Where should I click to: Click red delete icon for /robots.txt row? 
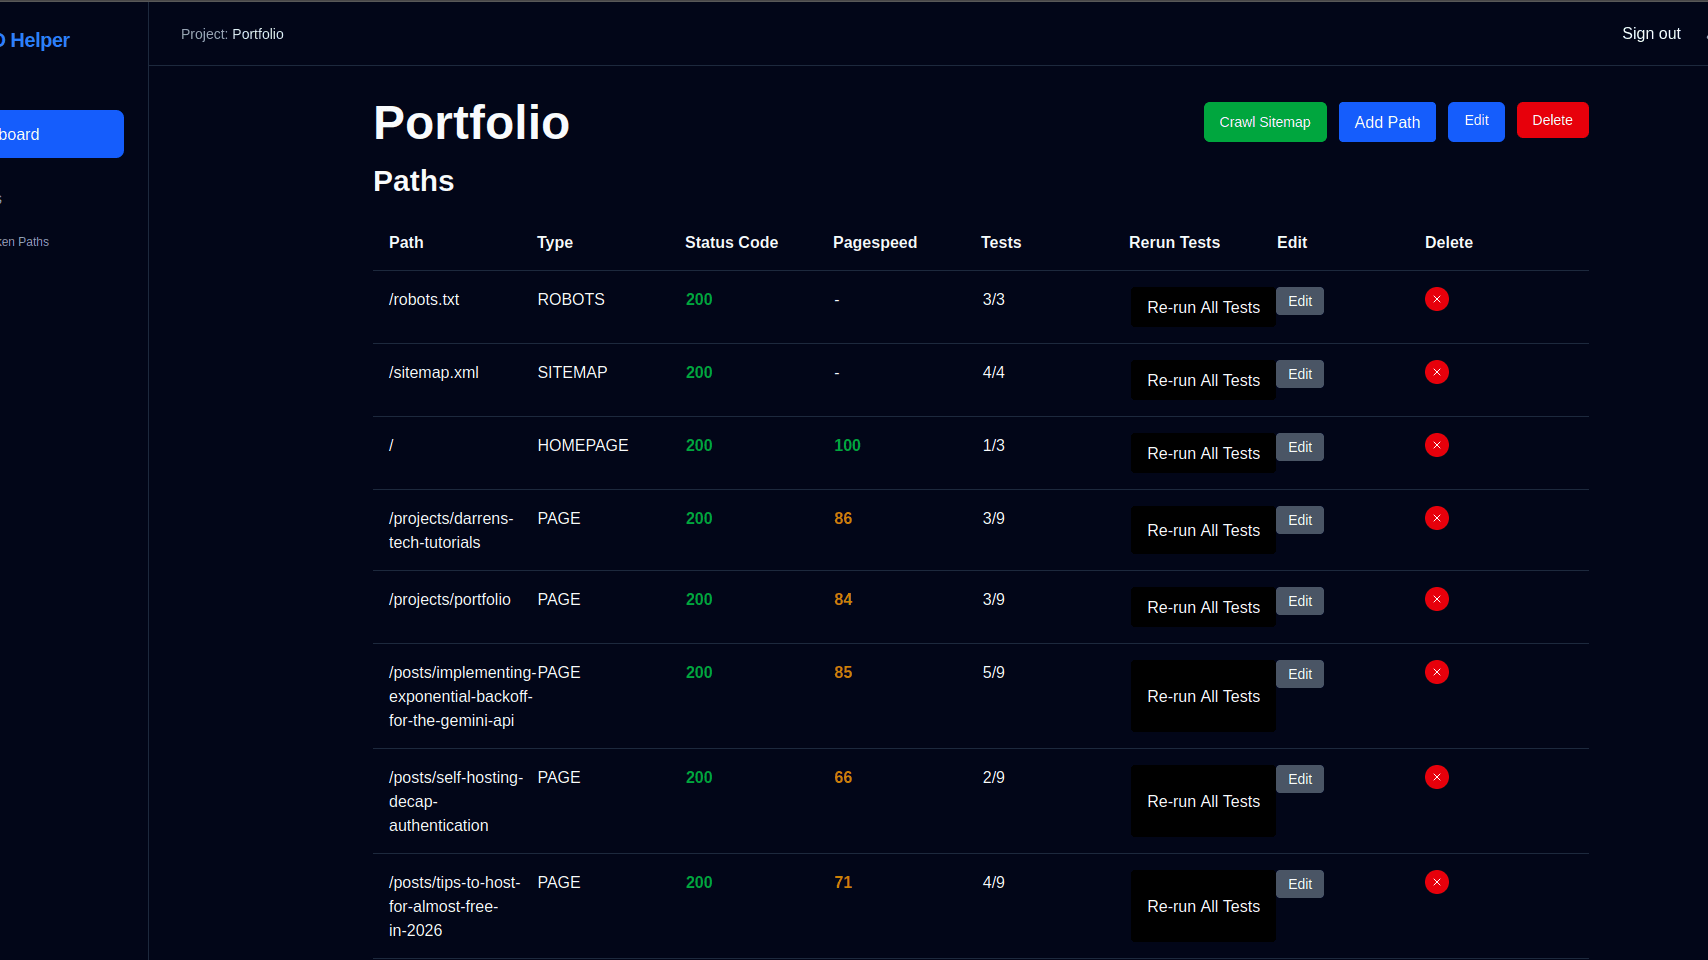[1436, 299]
